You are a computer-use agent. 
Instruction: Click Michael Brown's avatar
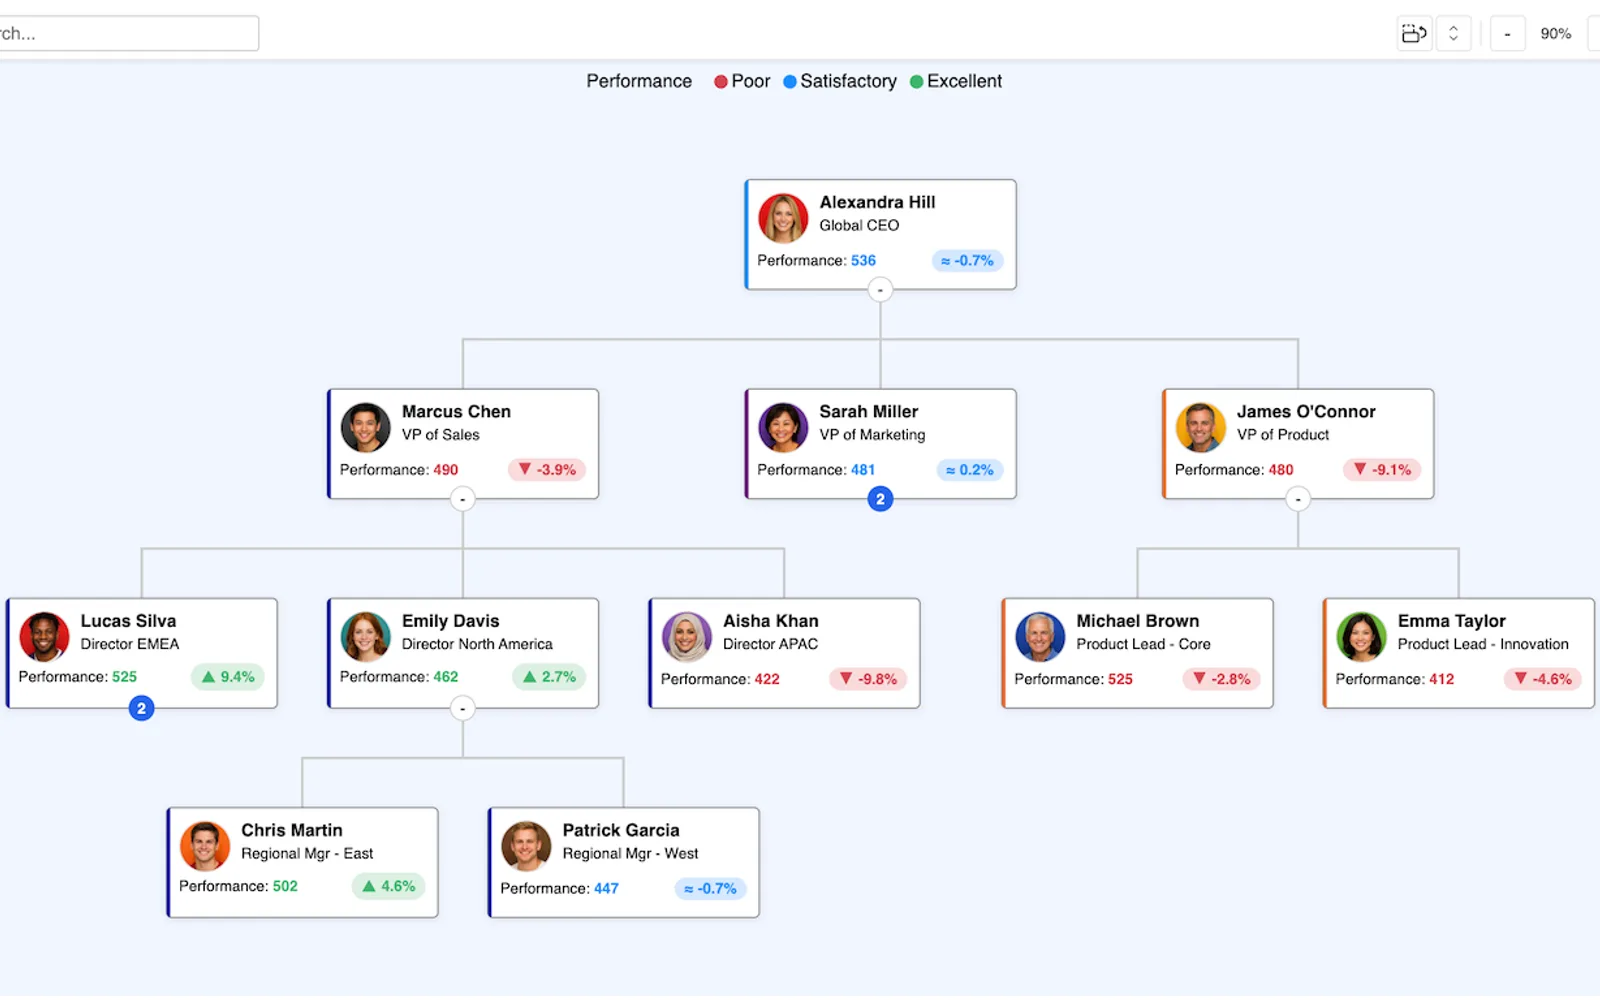click(1040, 636)
